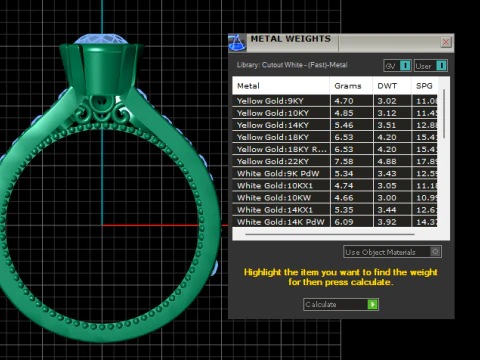This screenshot has height=360, width=480.
Task: Select the Yellow Gold:10KY row
Action: click(x=335, y=113)
